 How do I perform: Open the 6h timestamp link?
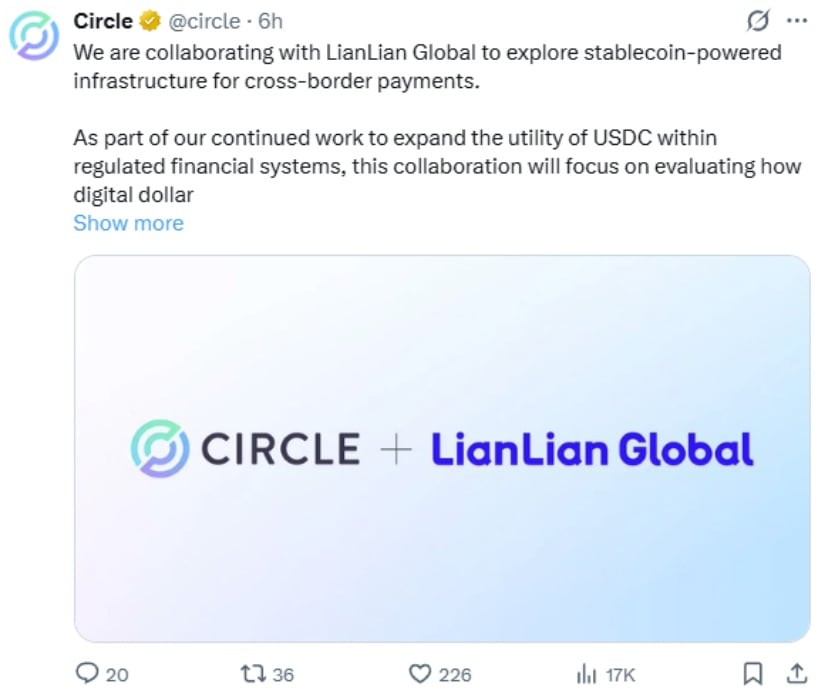tap(271, 21)
